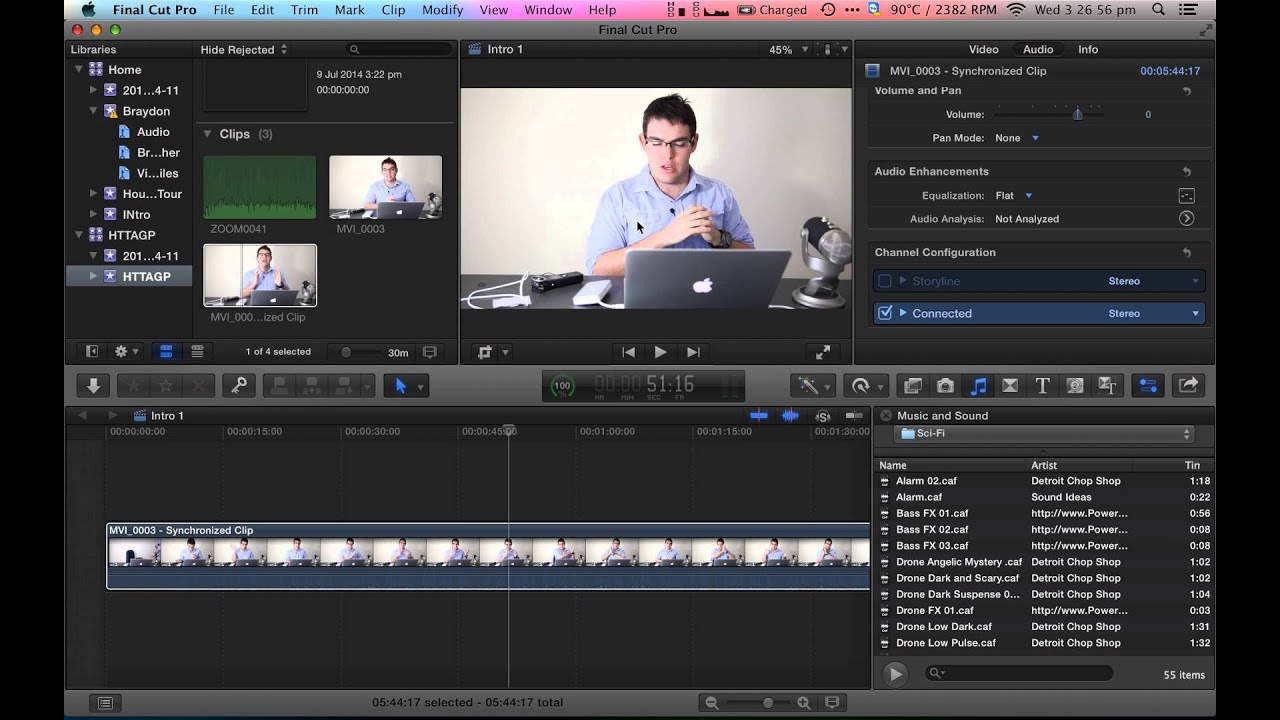Run Audio Analysis arrow button
1280x720 pixels.
(1186, 218)
